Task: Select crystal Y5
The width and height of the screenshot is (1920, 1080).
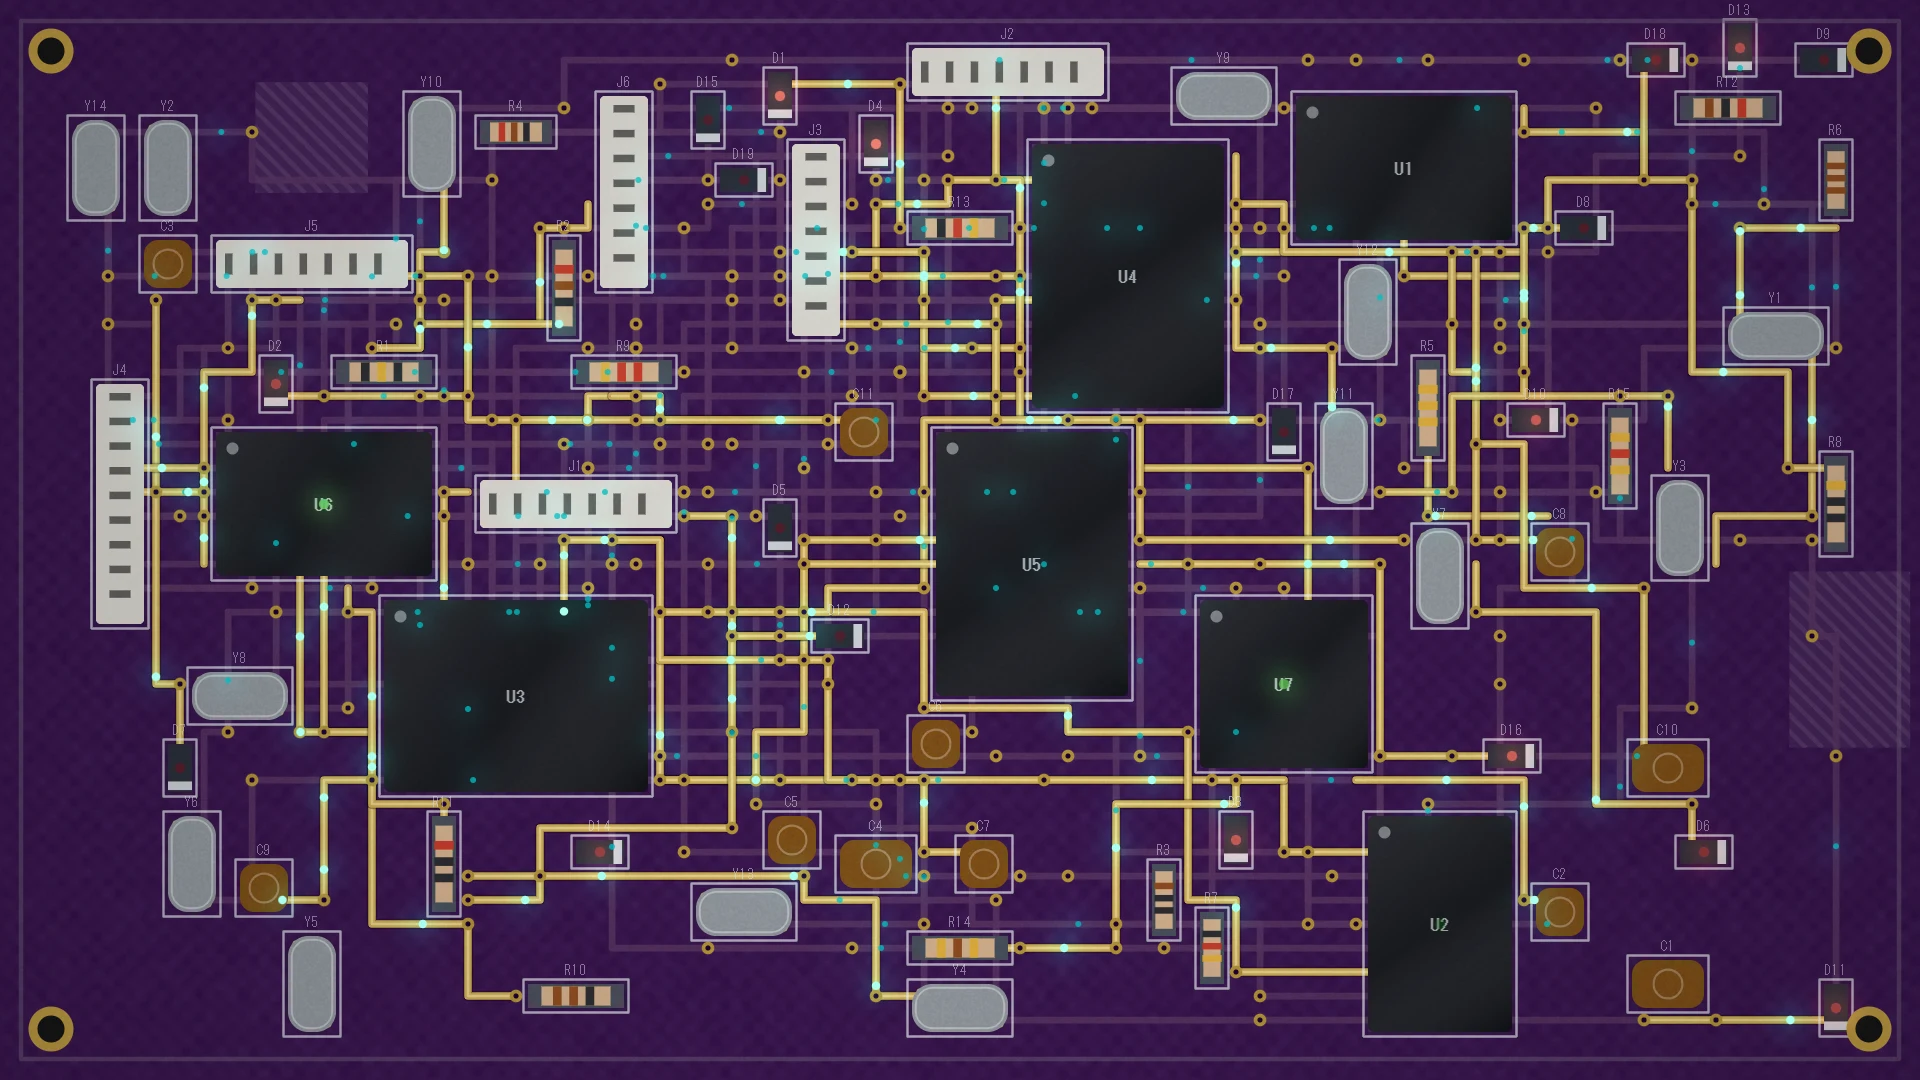Action: 311,984
